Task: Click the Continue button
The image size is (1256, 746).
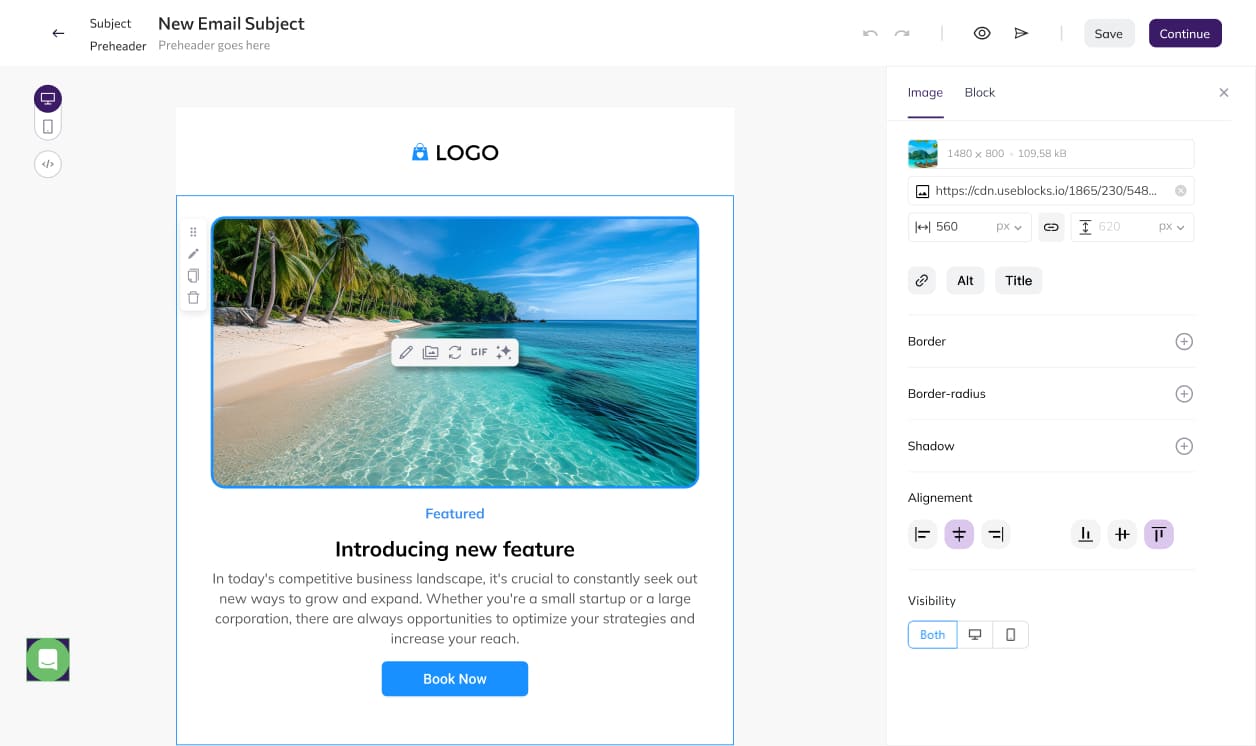Action: 1184,33
